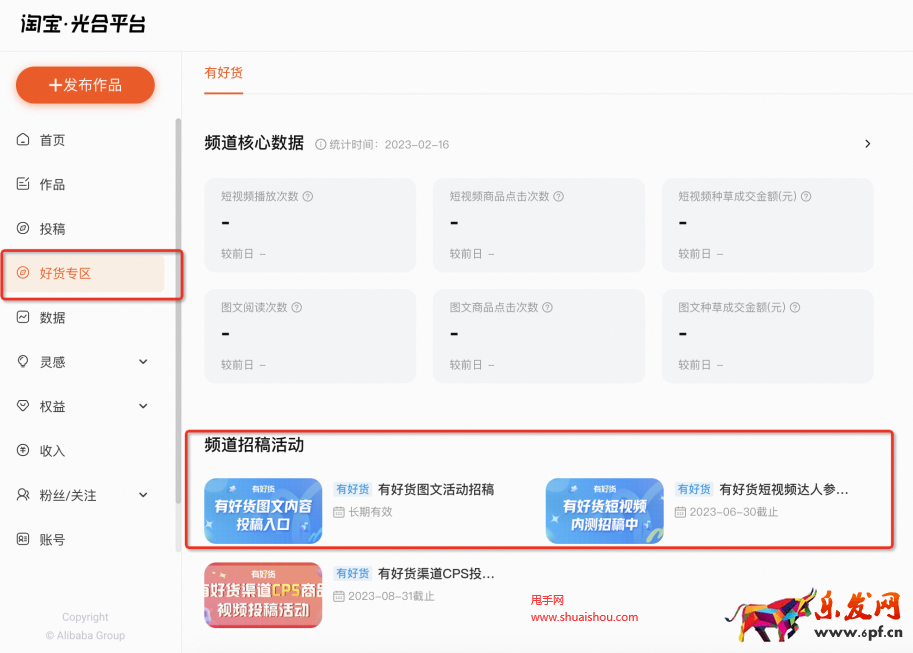Click the 作品 works icon
Screen dimensions: 913x653
coord(23,184)
